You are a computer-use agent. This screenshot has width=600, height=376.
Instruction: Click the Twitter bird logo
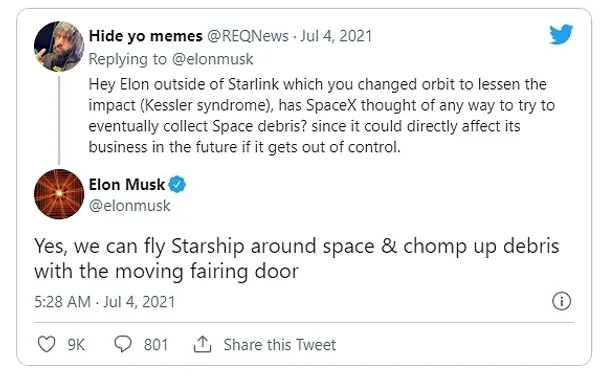[x=561, y=34]
